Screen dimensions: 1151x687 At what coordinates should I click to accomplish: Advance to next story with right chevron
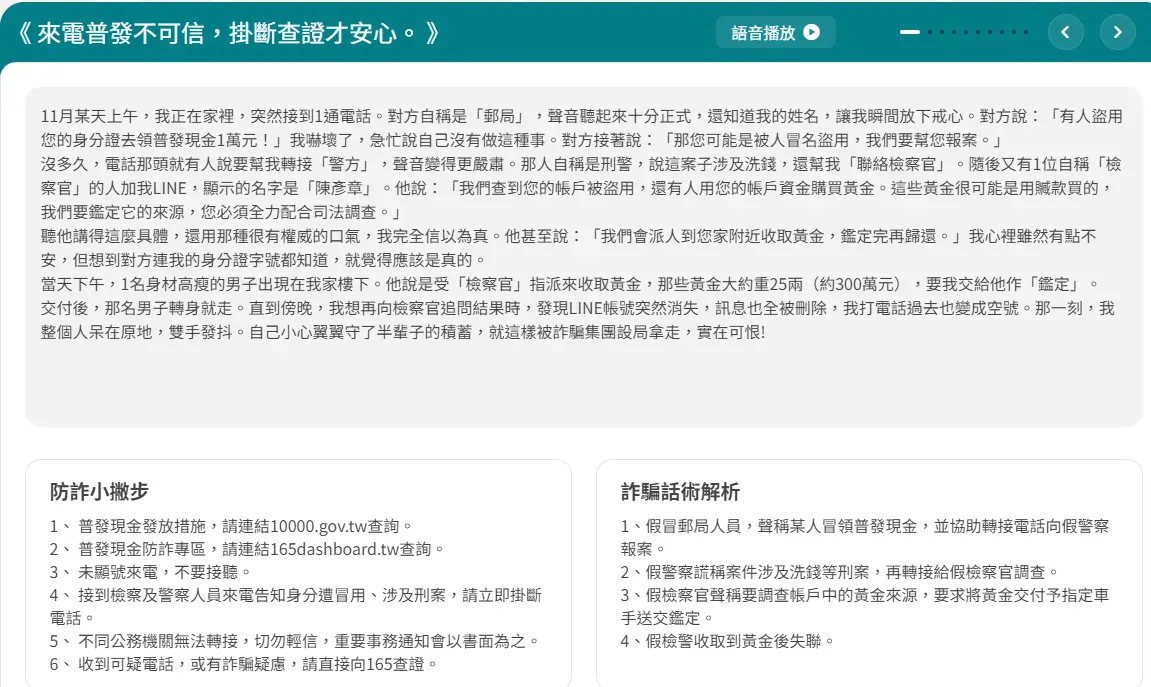click(x=1117, y=32)
